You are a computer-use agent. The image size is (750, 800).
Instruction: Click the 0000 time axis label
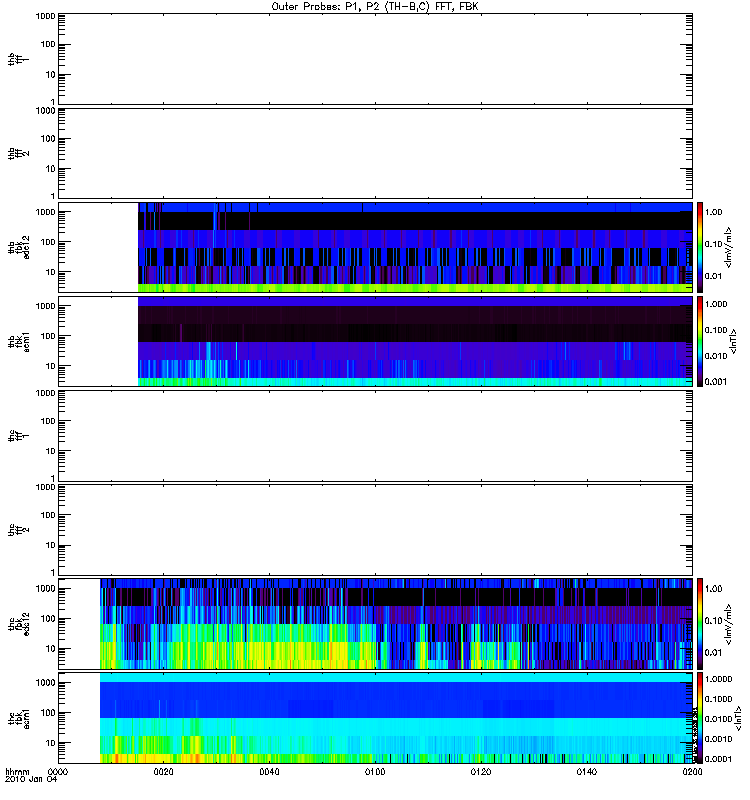[x=58, y=772]
